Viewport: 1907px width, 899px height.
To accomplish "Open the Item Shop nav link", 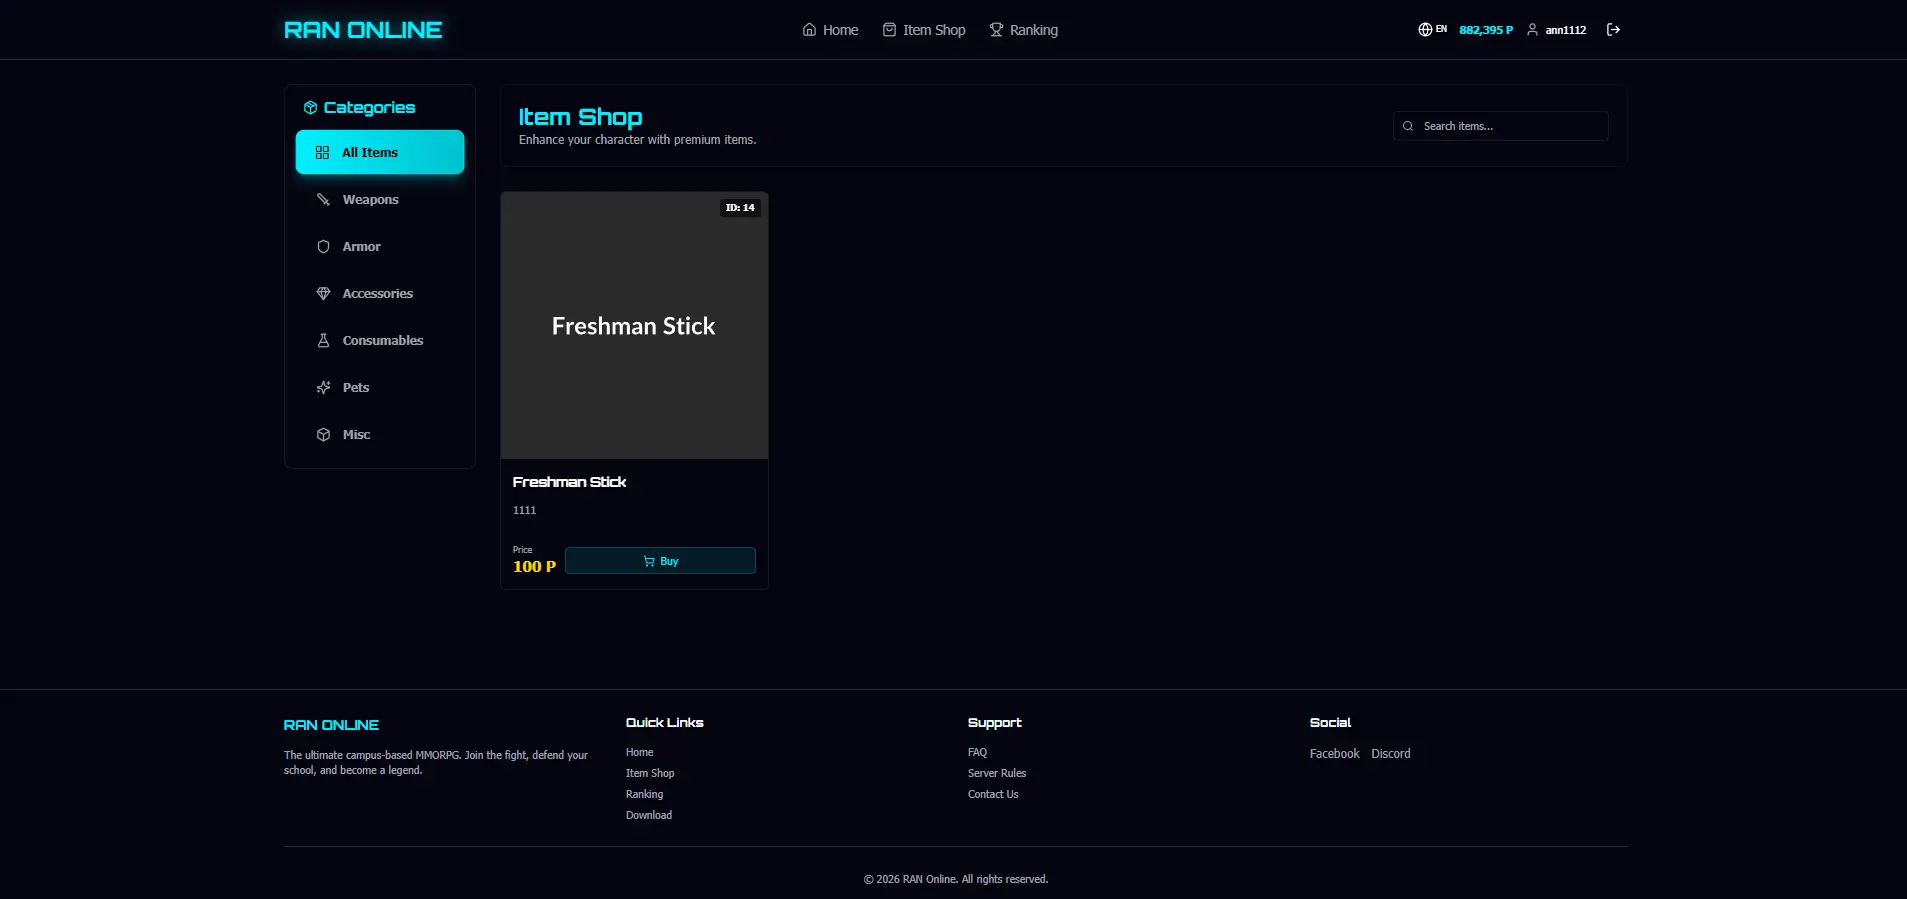I will pos(924,30).
